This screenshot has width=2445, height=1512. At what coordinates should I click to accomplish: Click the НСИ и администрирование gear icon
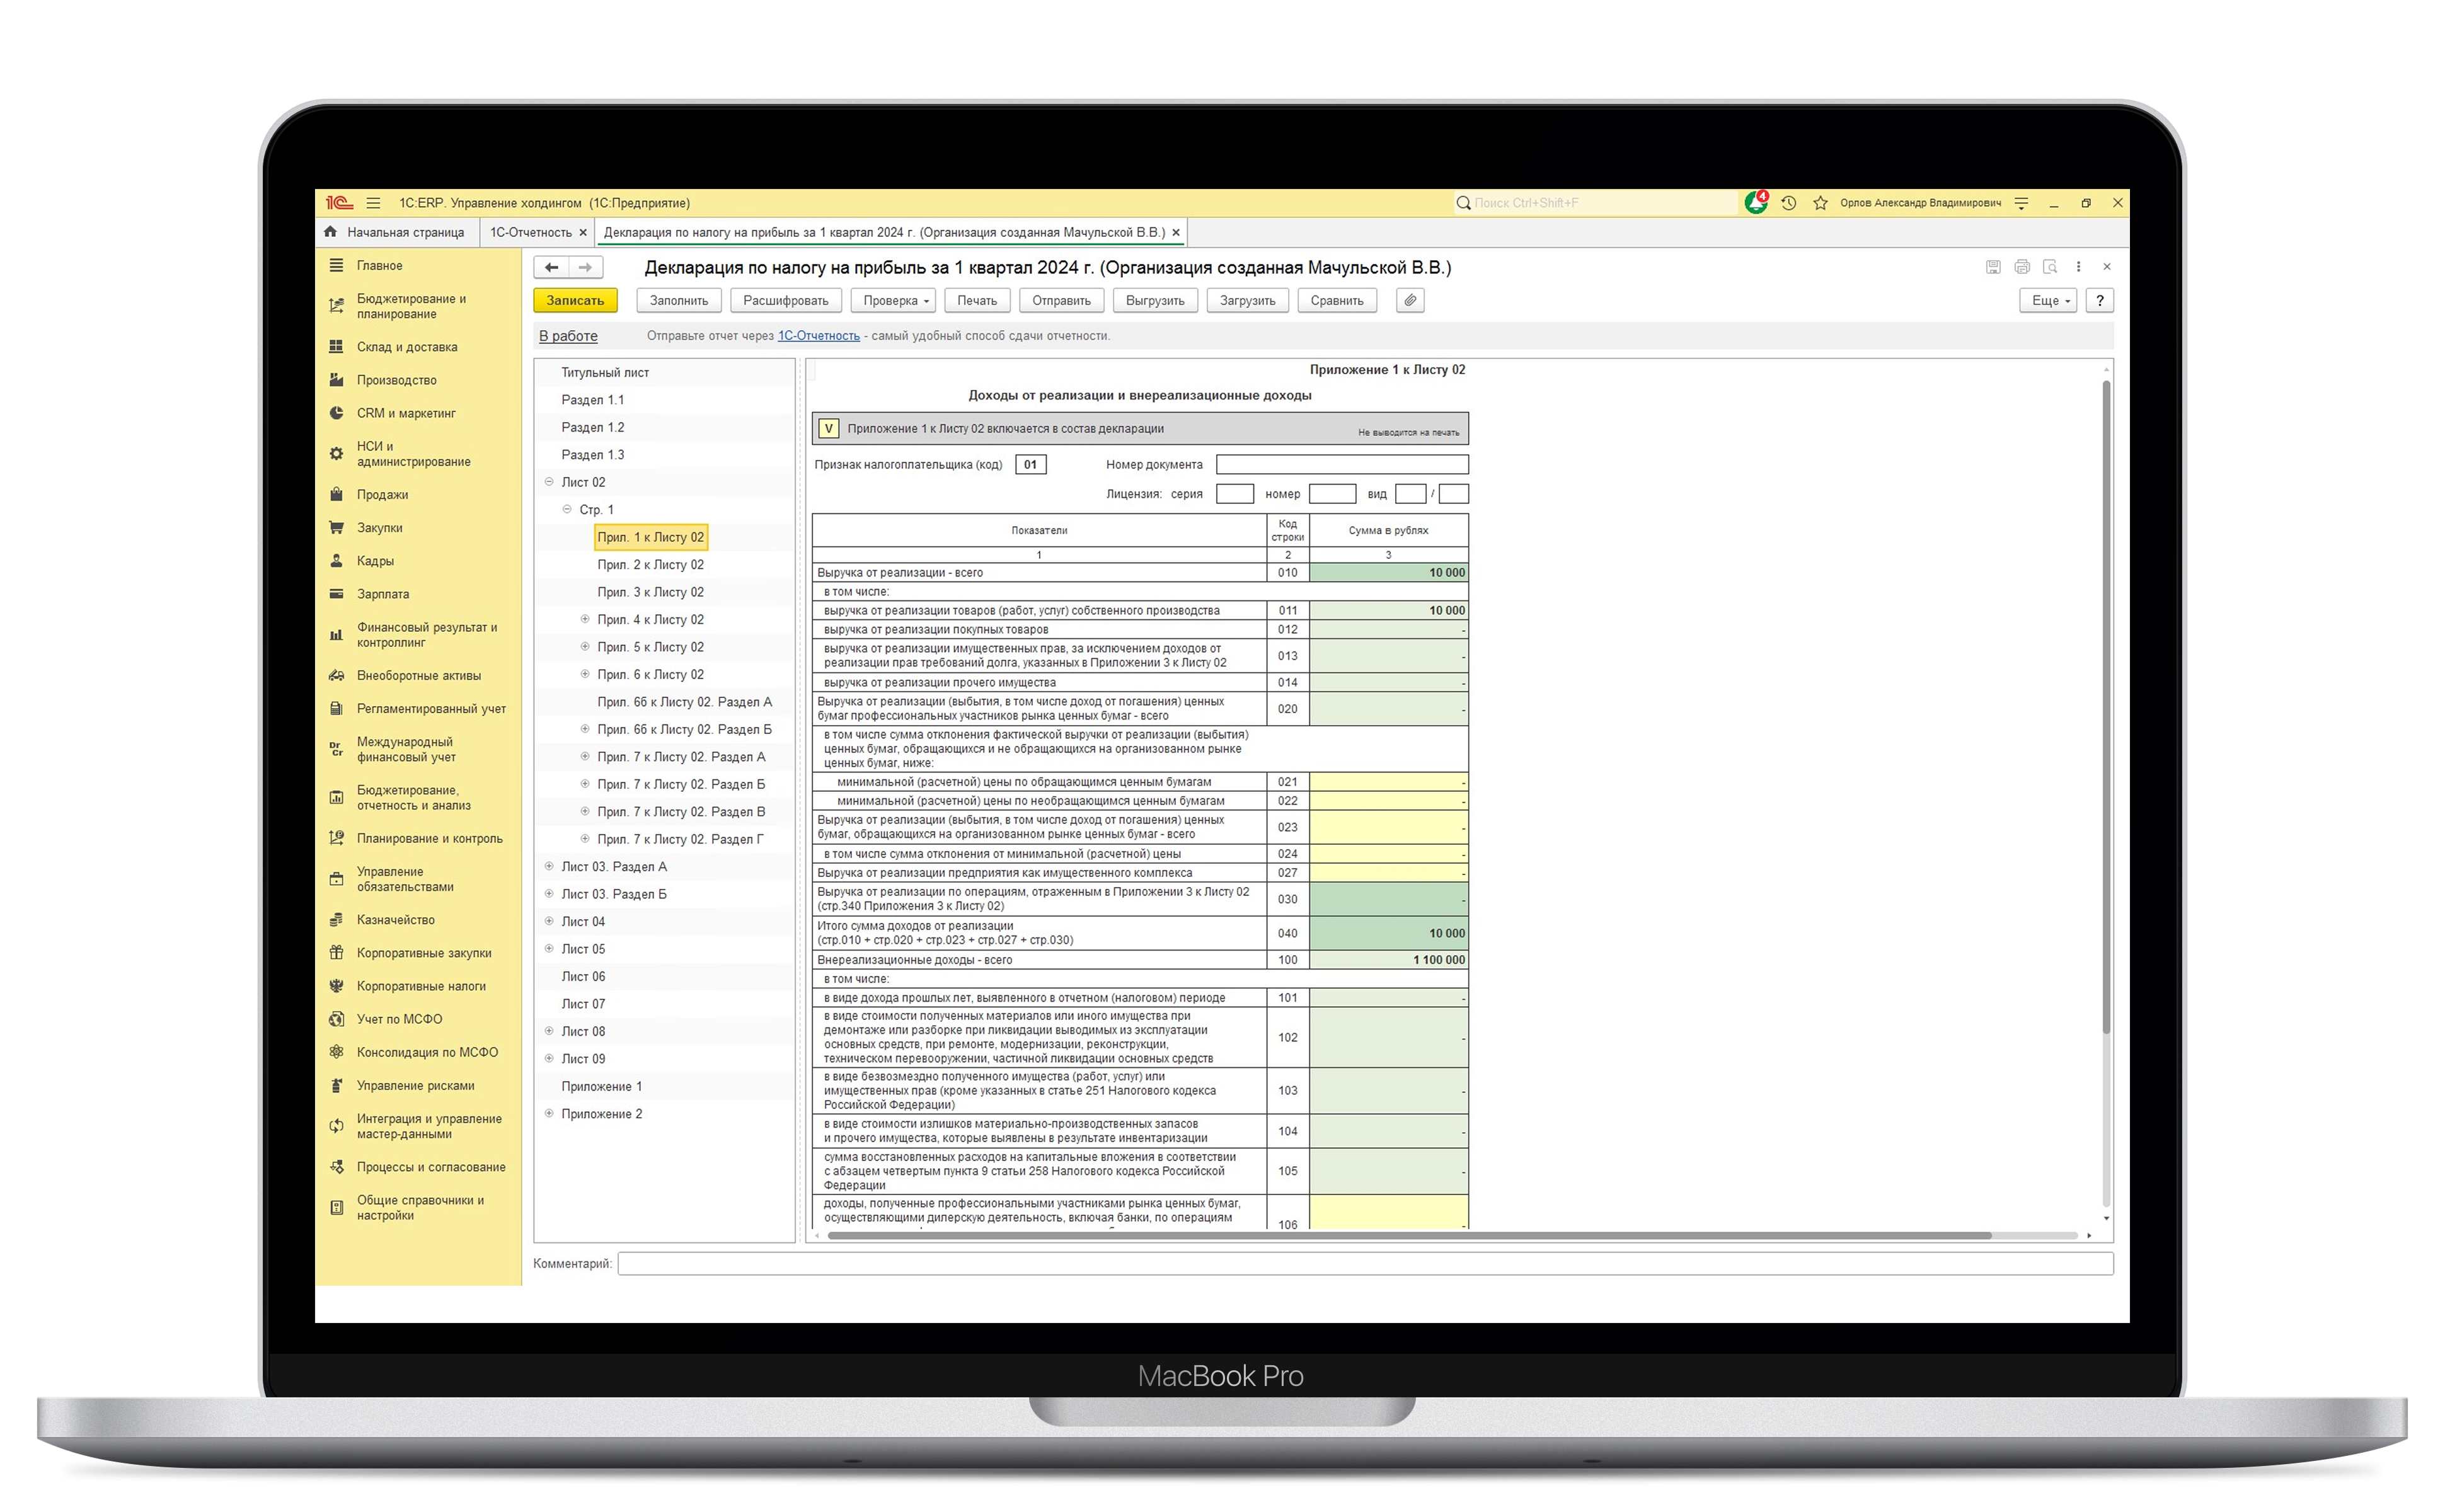click(336, 454)
